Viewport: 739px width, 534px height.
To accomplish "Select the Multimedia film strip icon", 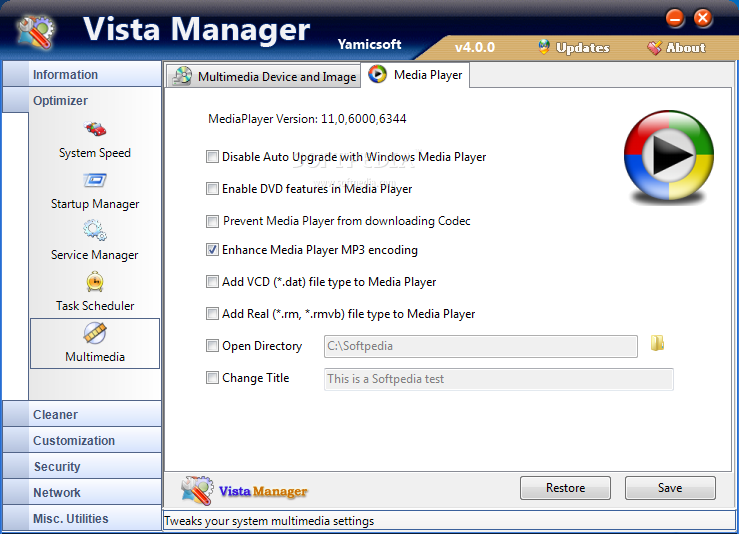I will 95,333.
